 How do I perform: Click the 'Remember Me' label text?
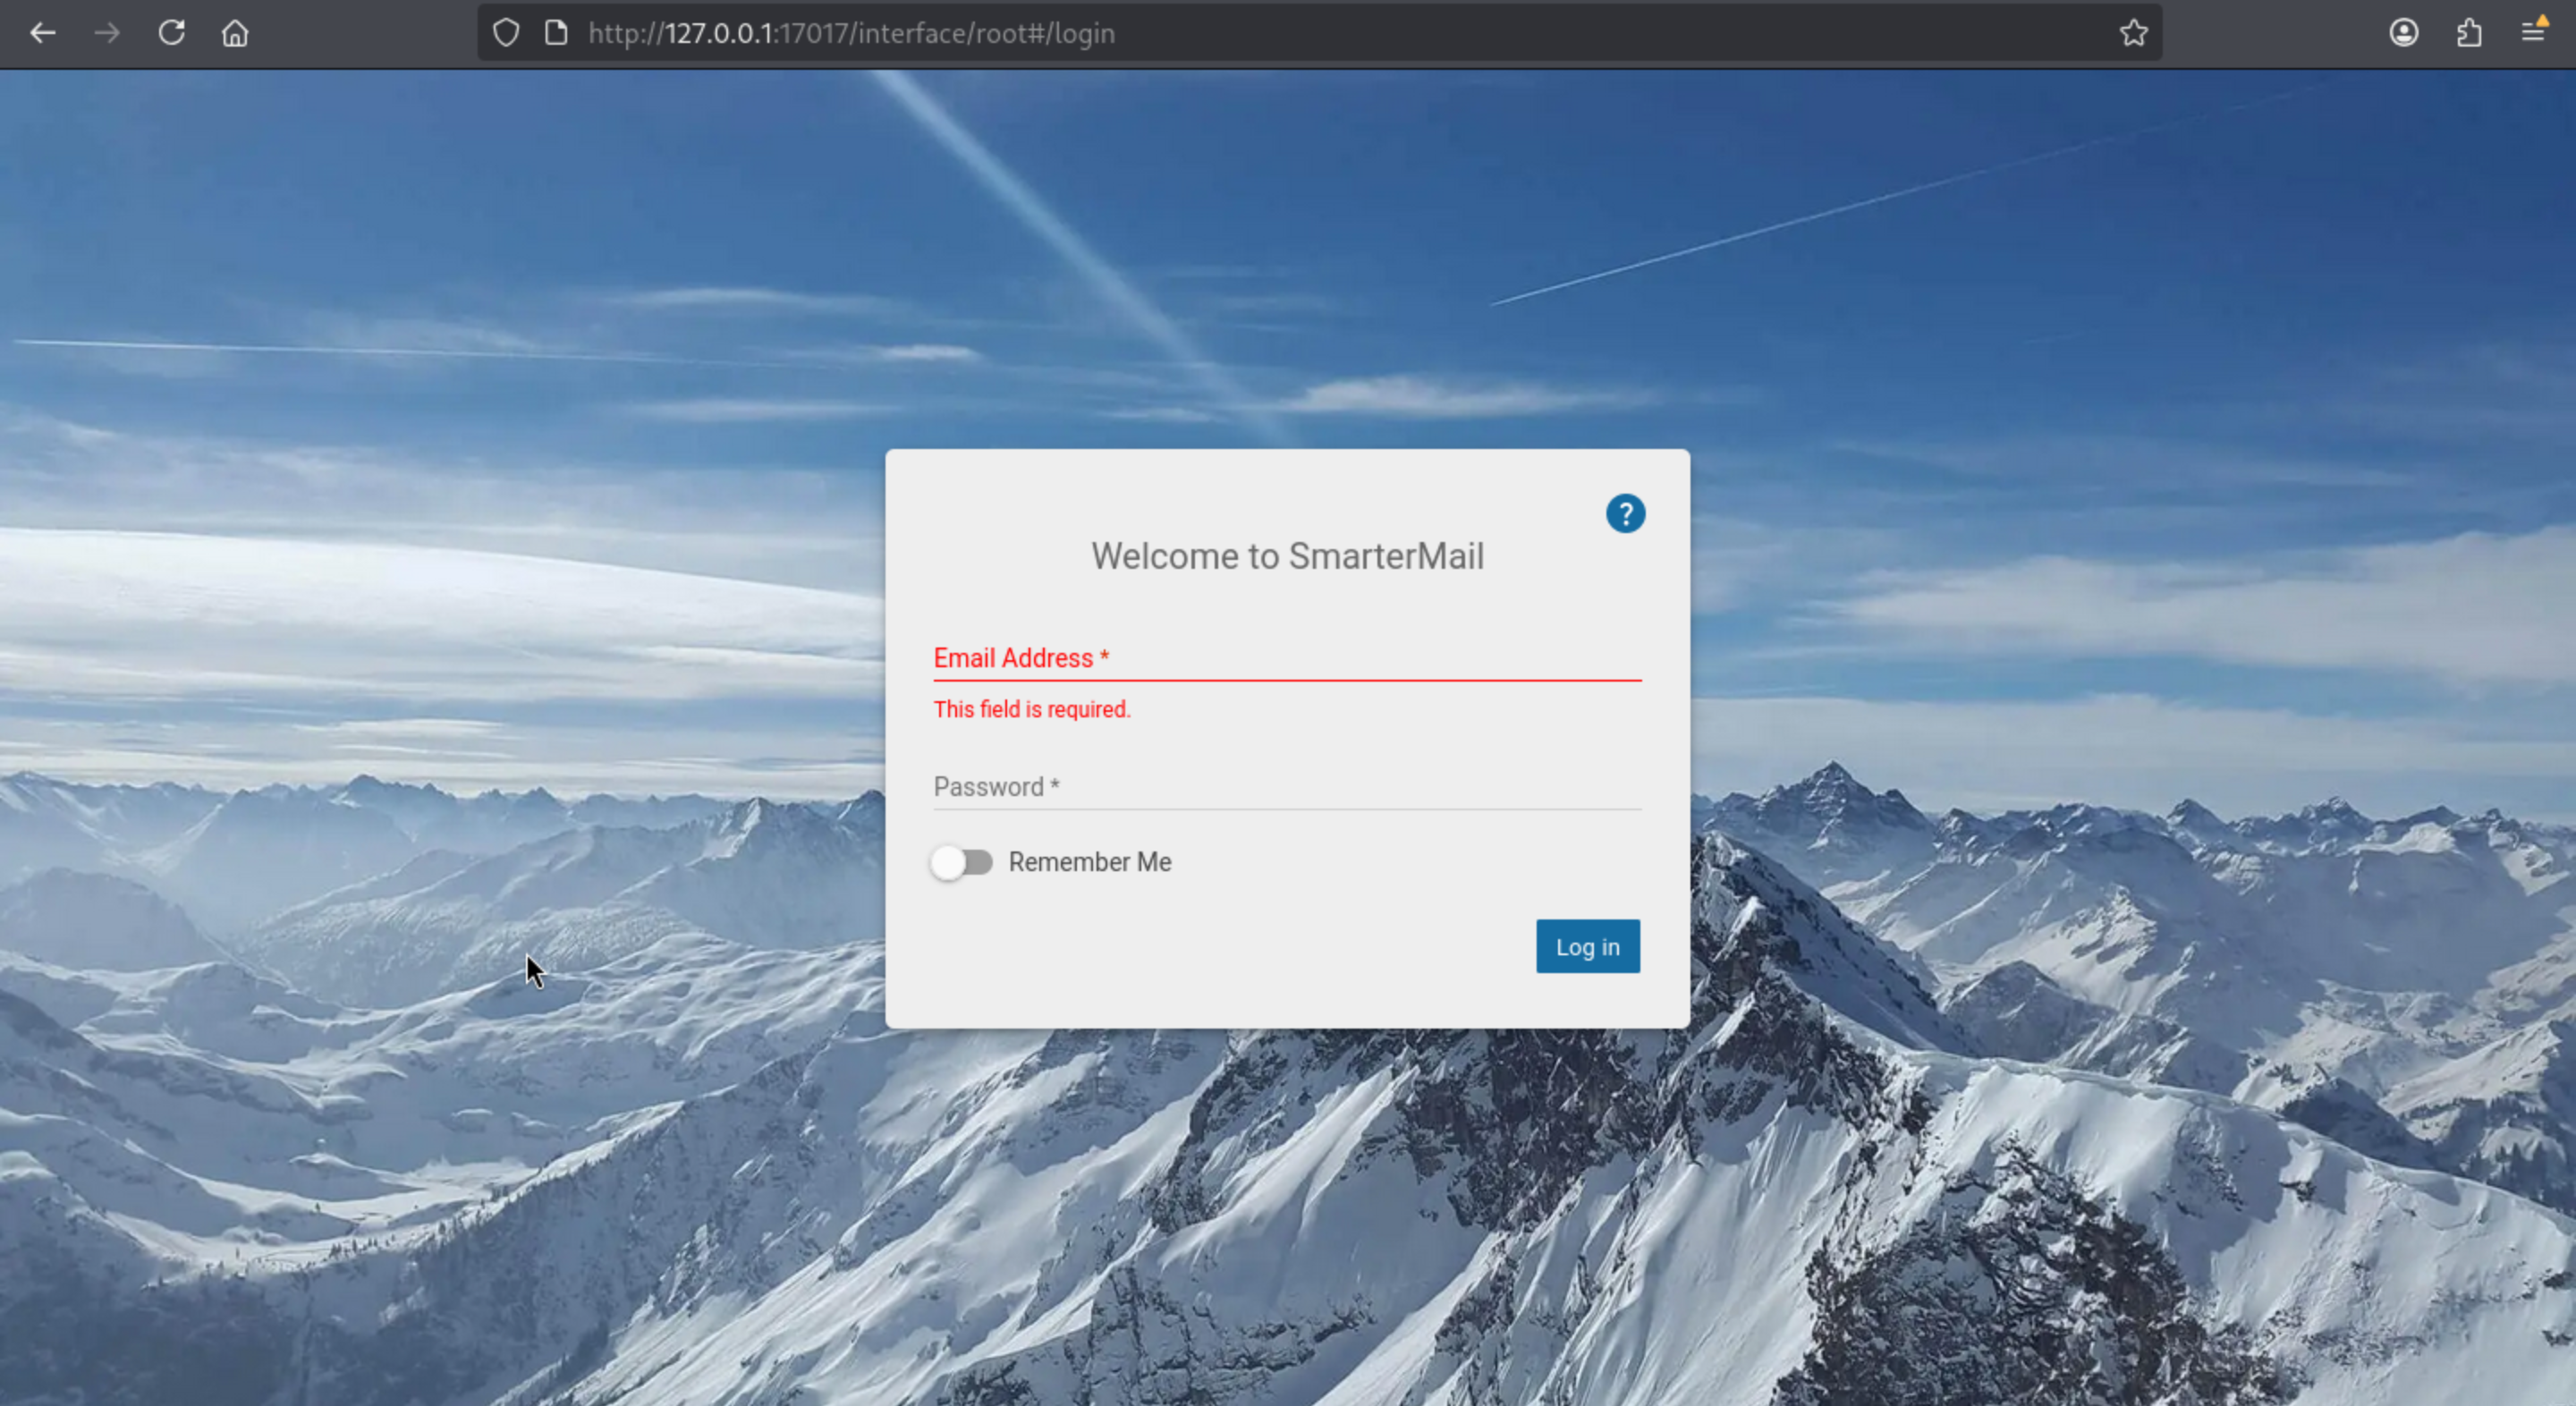(1090, 862)
